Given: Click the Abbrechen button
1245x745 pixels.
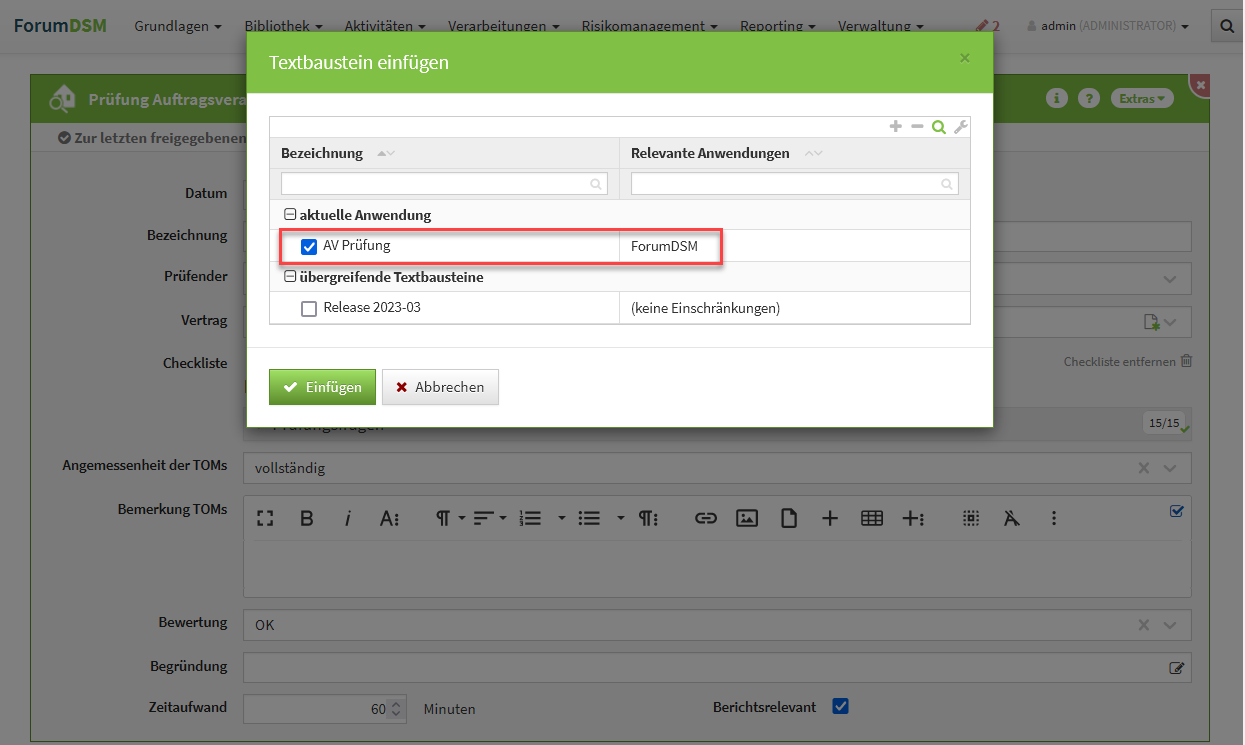Looking at the screenshot, I should point(440,387).
